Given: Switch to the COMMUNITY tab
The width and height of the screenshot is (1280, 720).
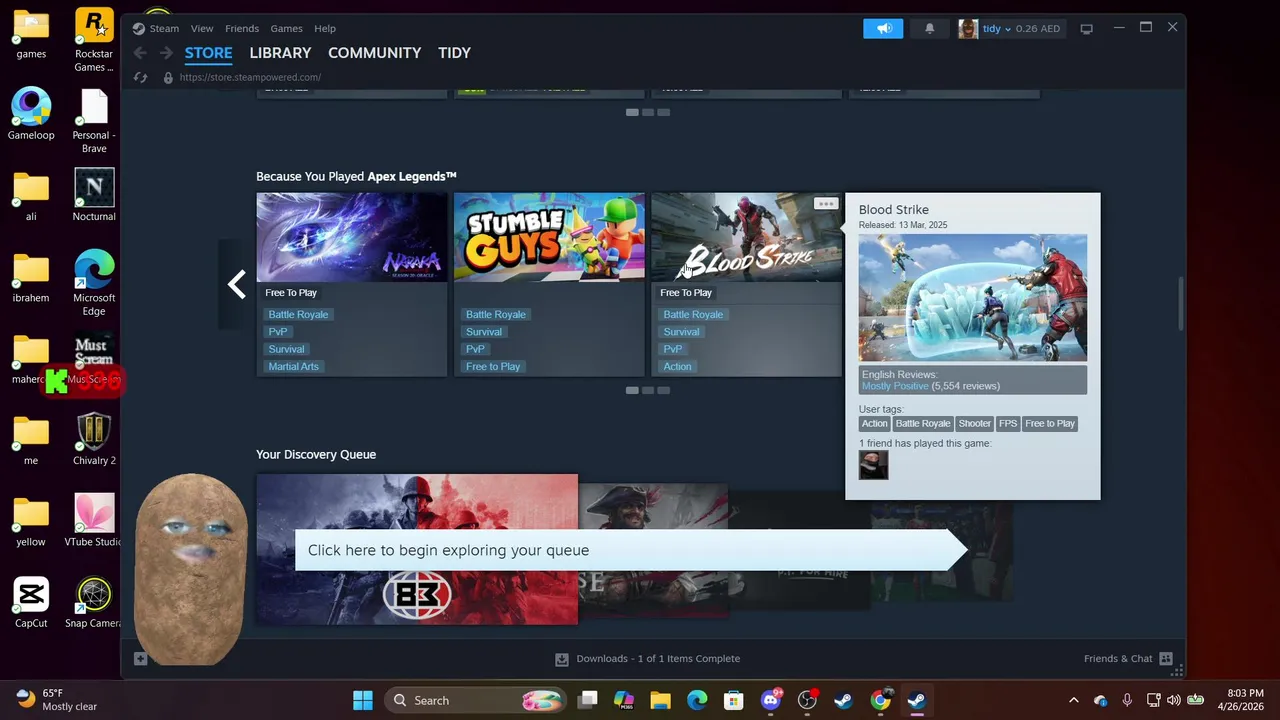Looking at the screenshot, I should click(374, 53).
